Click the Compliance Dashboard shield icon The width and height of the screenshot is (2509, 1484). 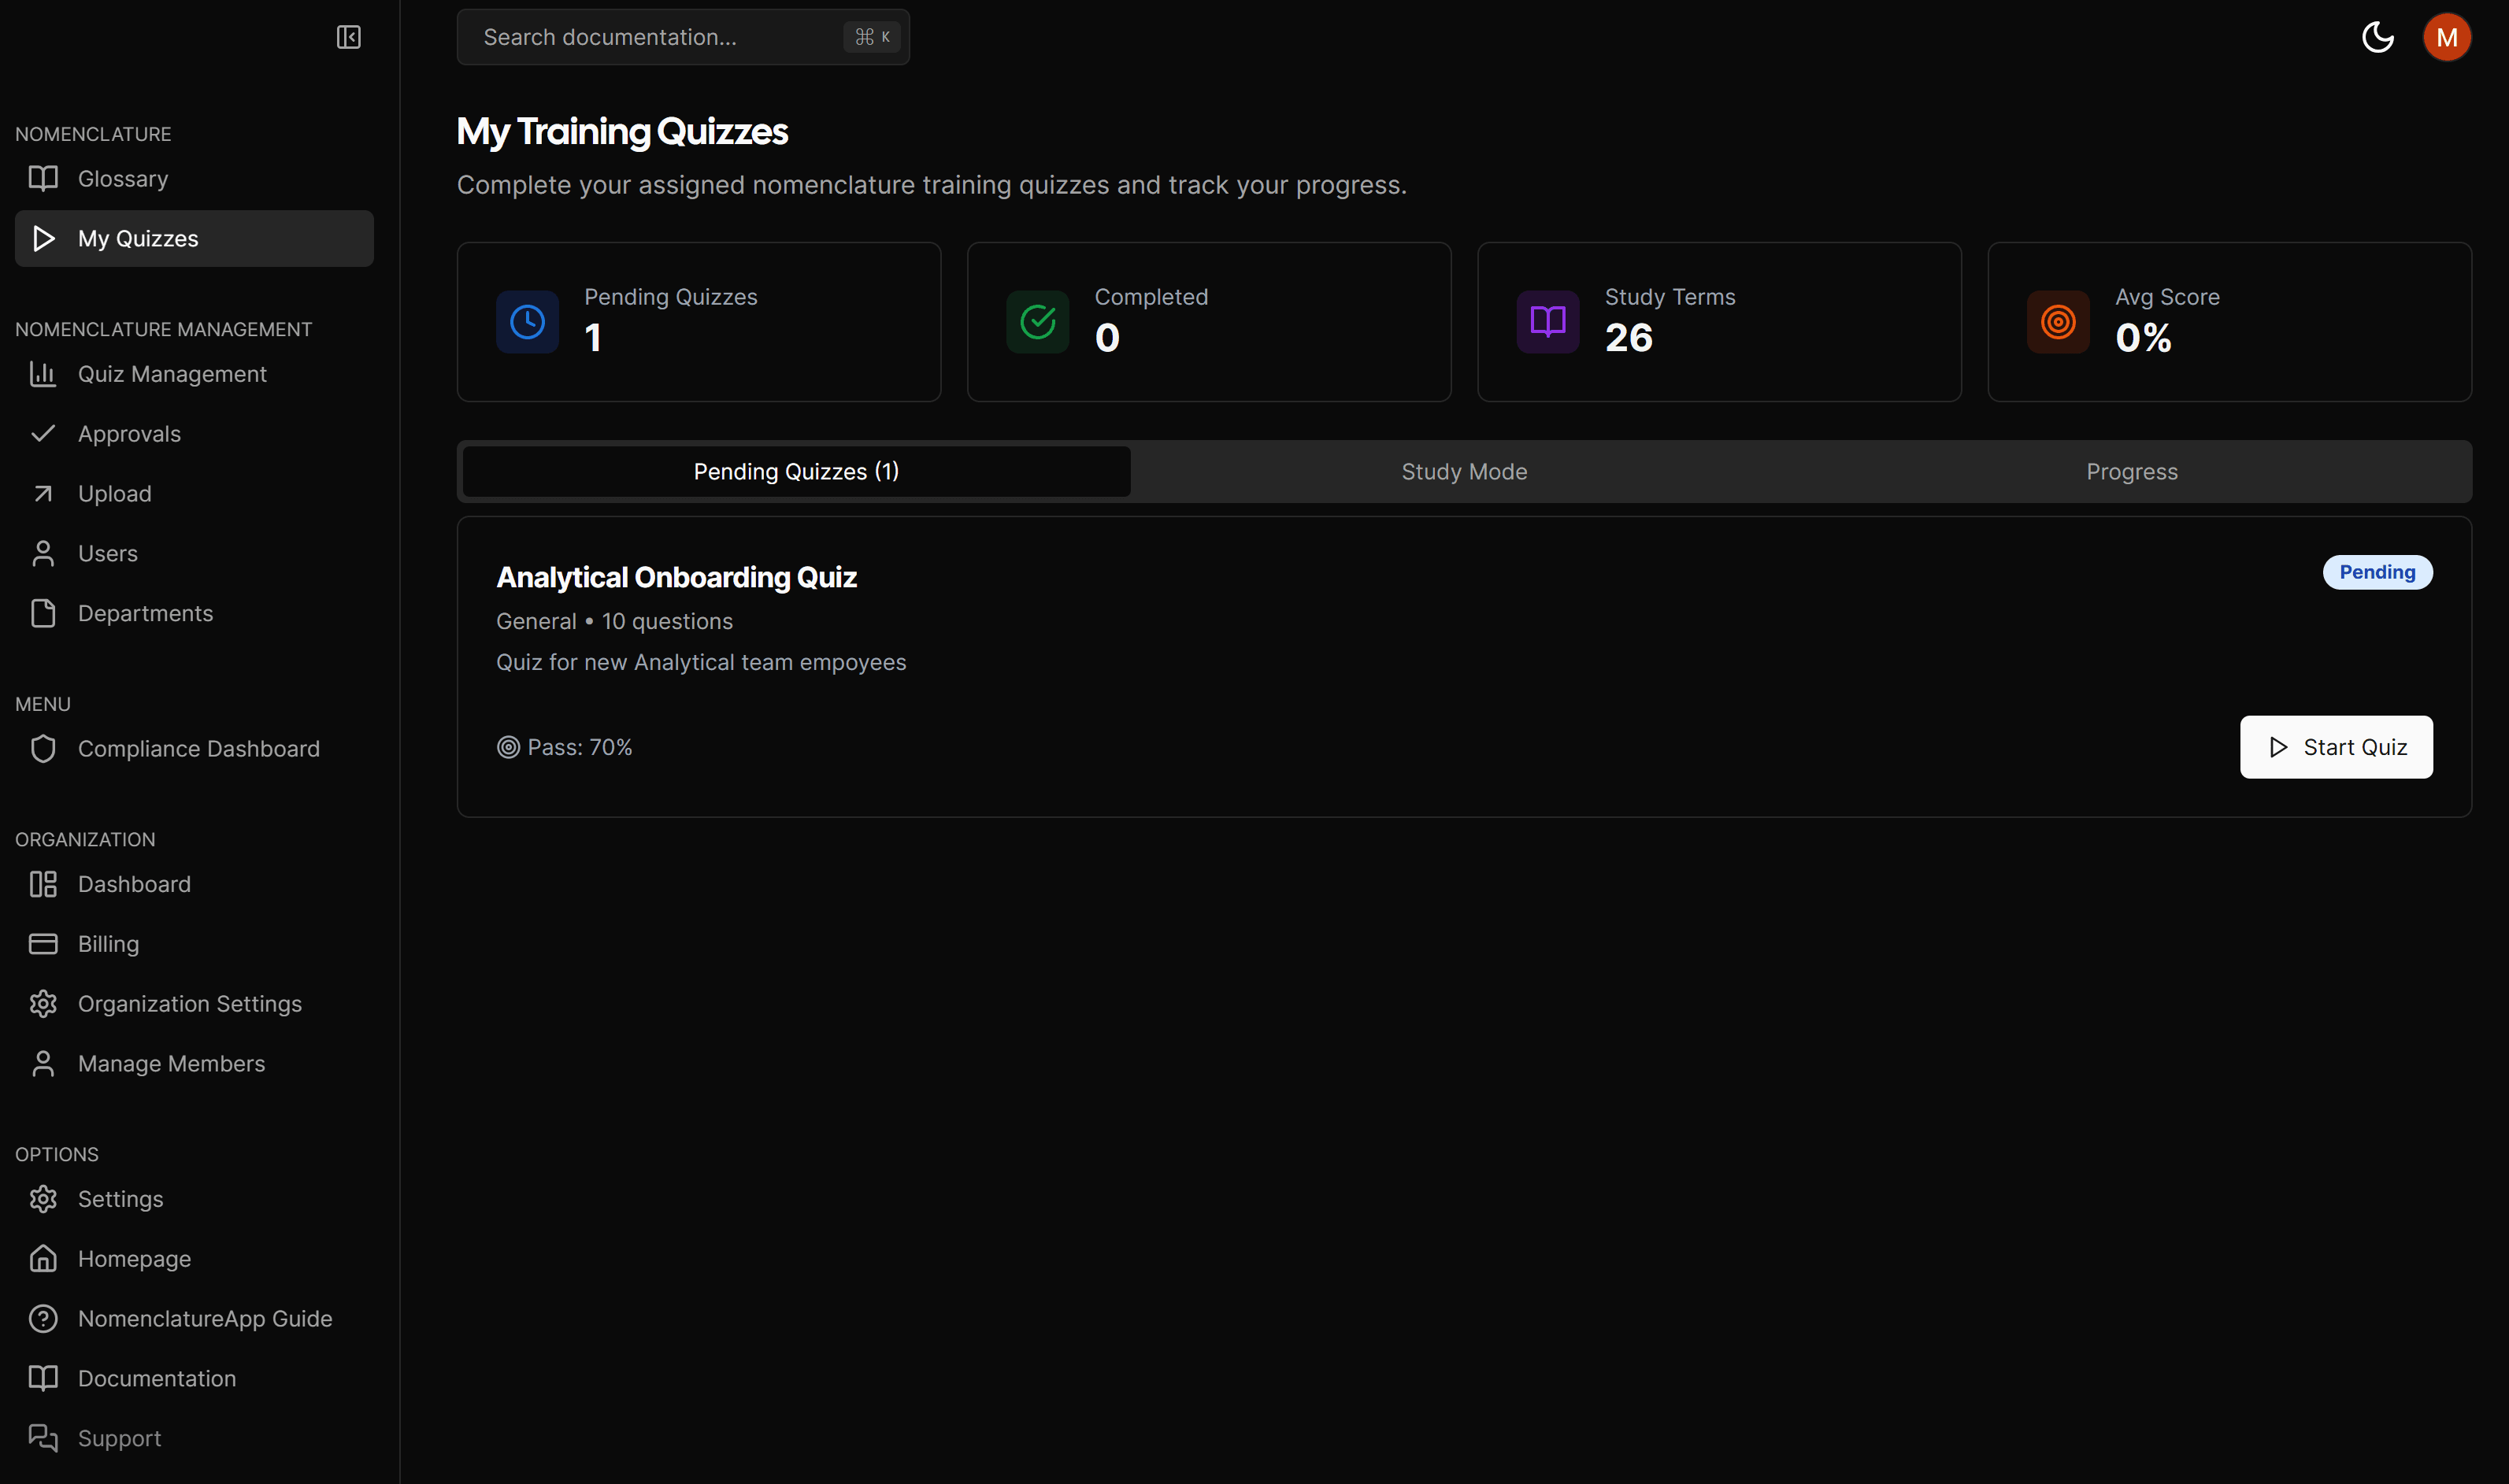tap(43, 749)
